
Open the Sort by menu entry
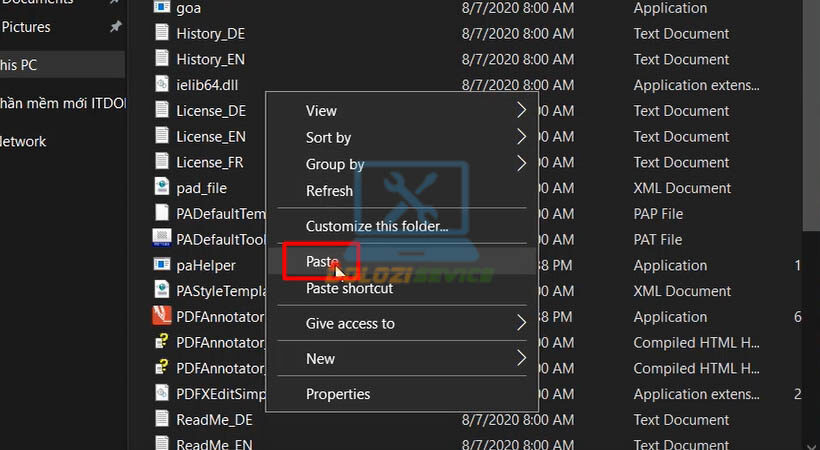click(402, 137)
